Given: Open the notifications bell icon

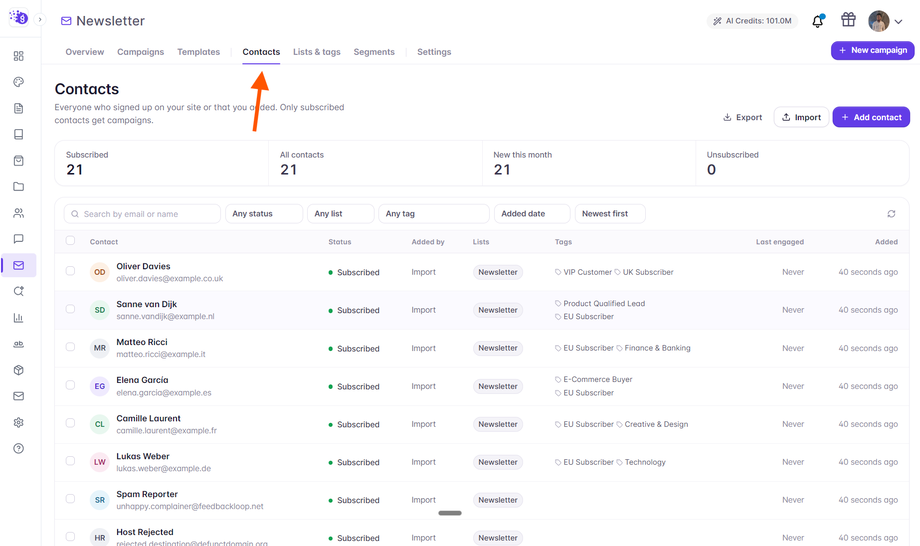Looking at the screenshot, I should pos(817,21).
